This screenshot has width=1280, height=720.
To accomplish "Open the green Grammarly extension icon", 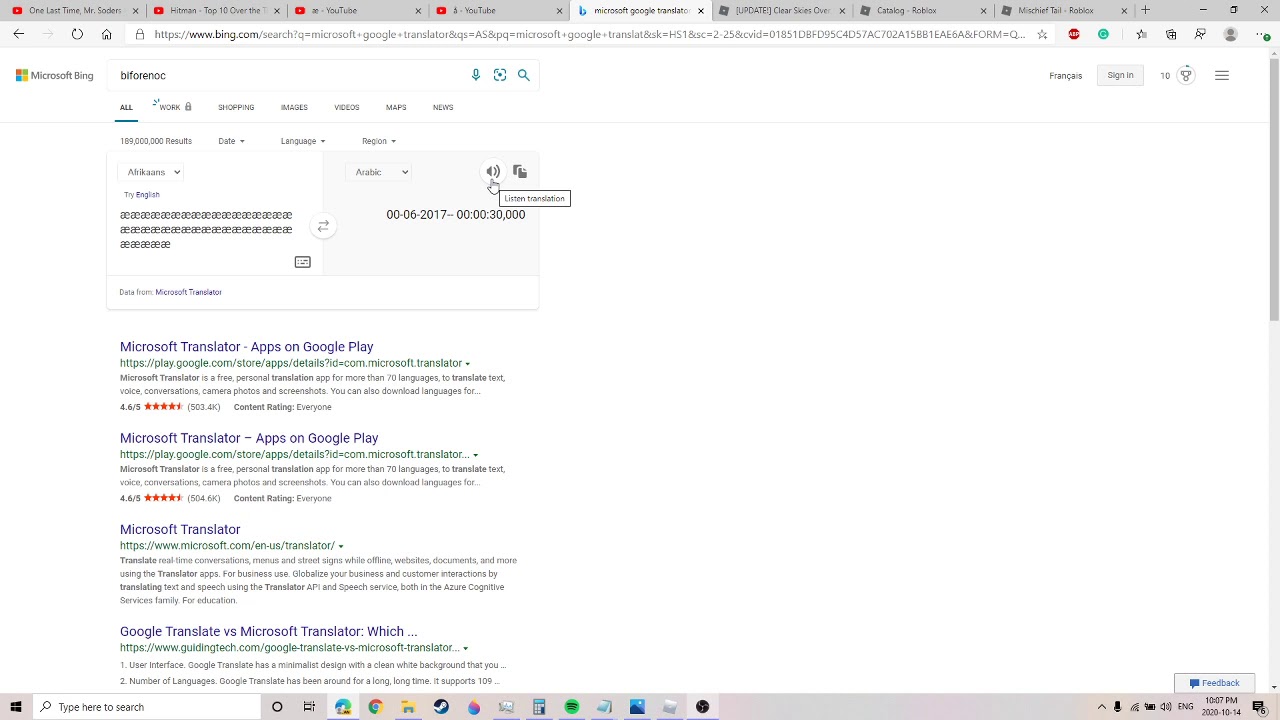I will click(1103, 34).
